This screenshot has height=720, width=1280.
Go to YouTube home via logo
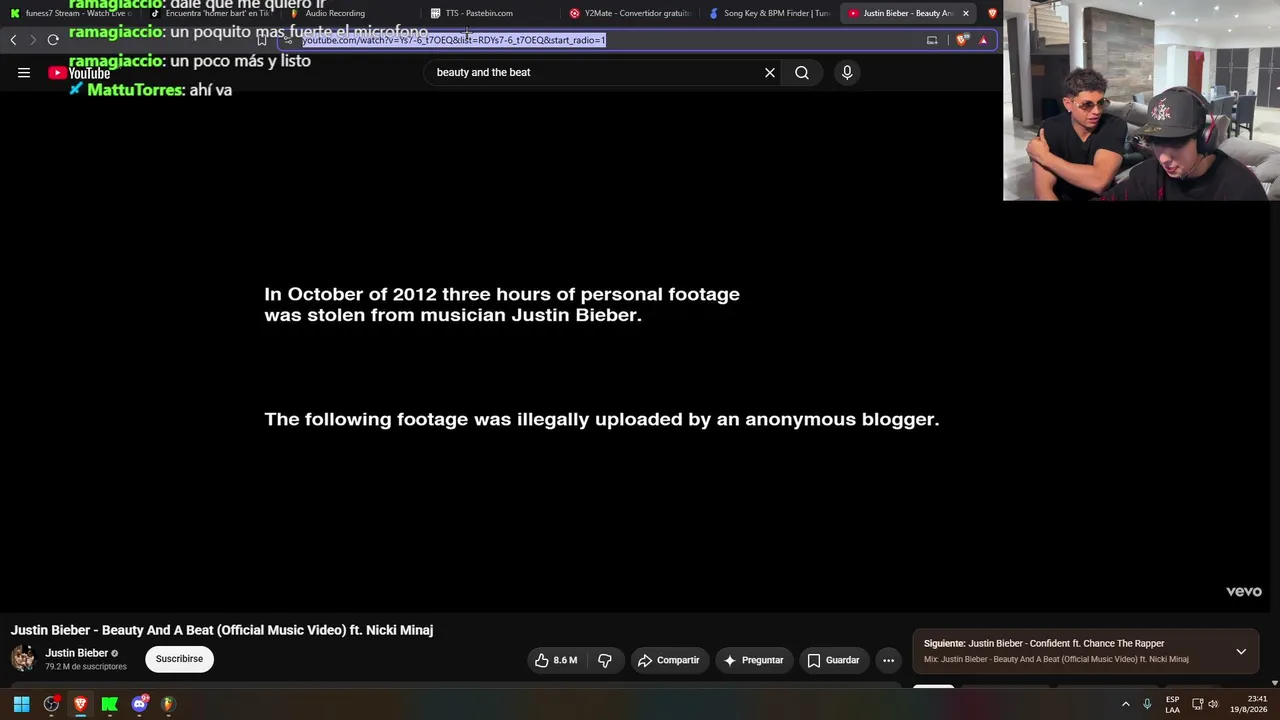click(x=79, y=73)
